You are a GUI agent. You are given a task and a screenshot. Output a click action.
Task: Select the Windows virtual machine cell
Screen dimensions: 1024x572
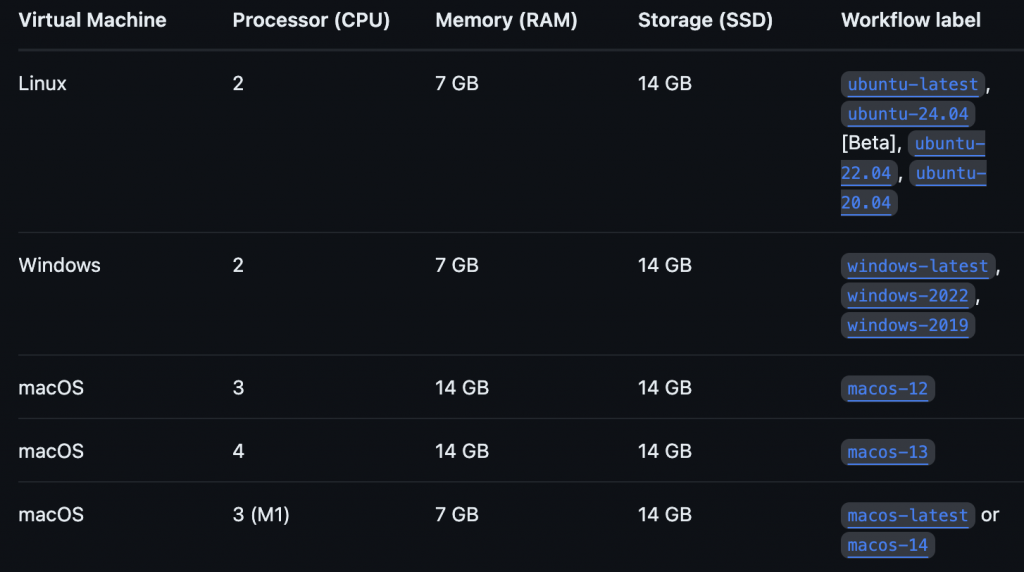(x=60, y=266)
